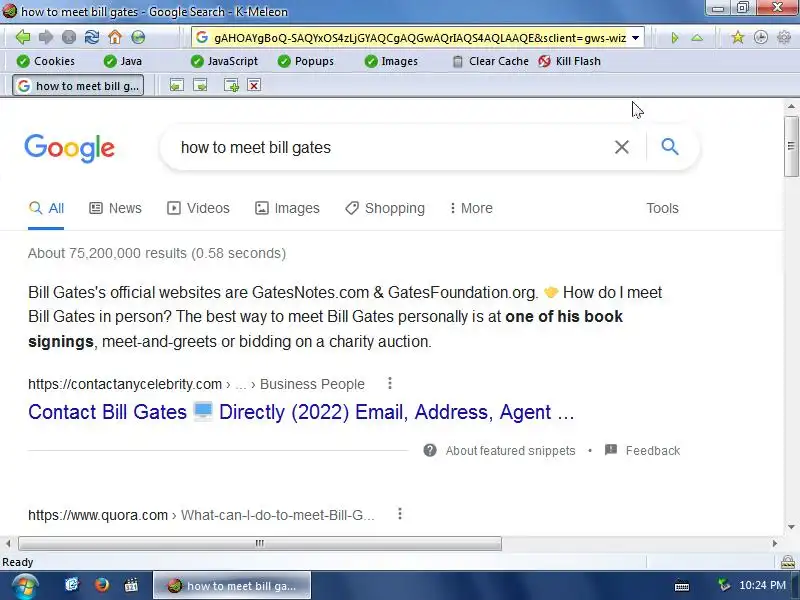Open the calendar icon in the taskbar
Viewport: 800px width, 600px height.
pos(131,585)
